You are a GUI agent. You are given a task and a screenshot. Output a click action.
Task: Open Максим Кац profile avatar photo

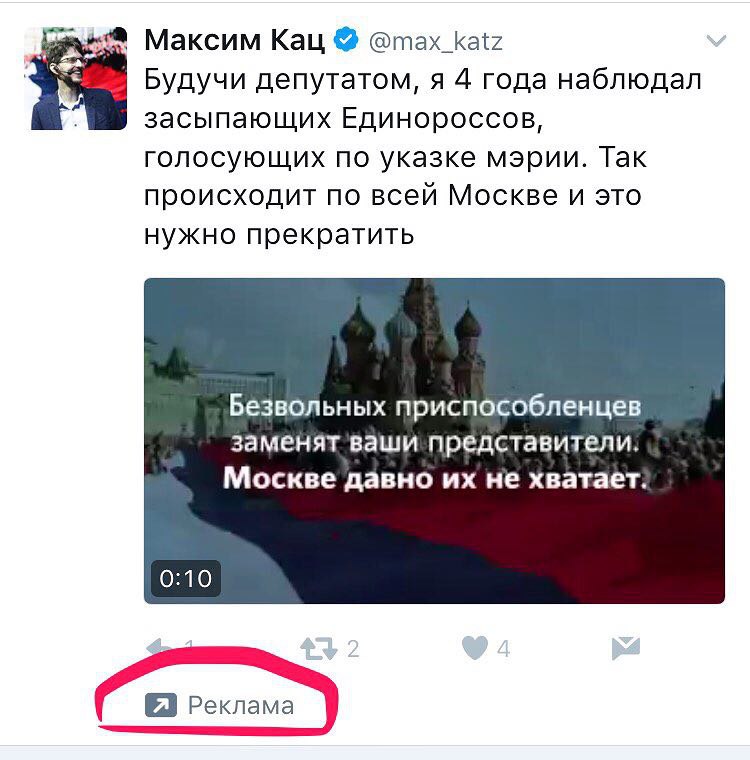tap(76, 78)
